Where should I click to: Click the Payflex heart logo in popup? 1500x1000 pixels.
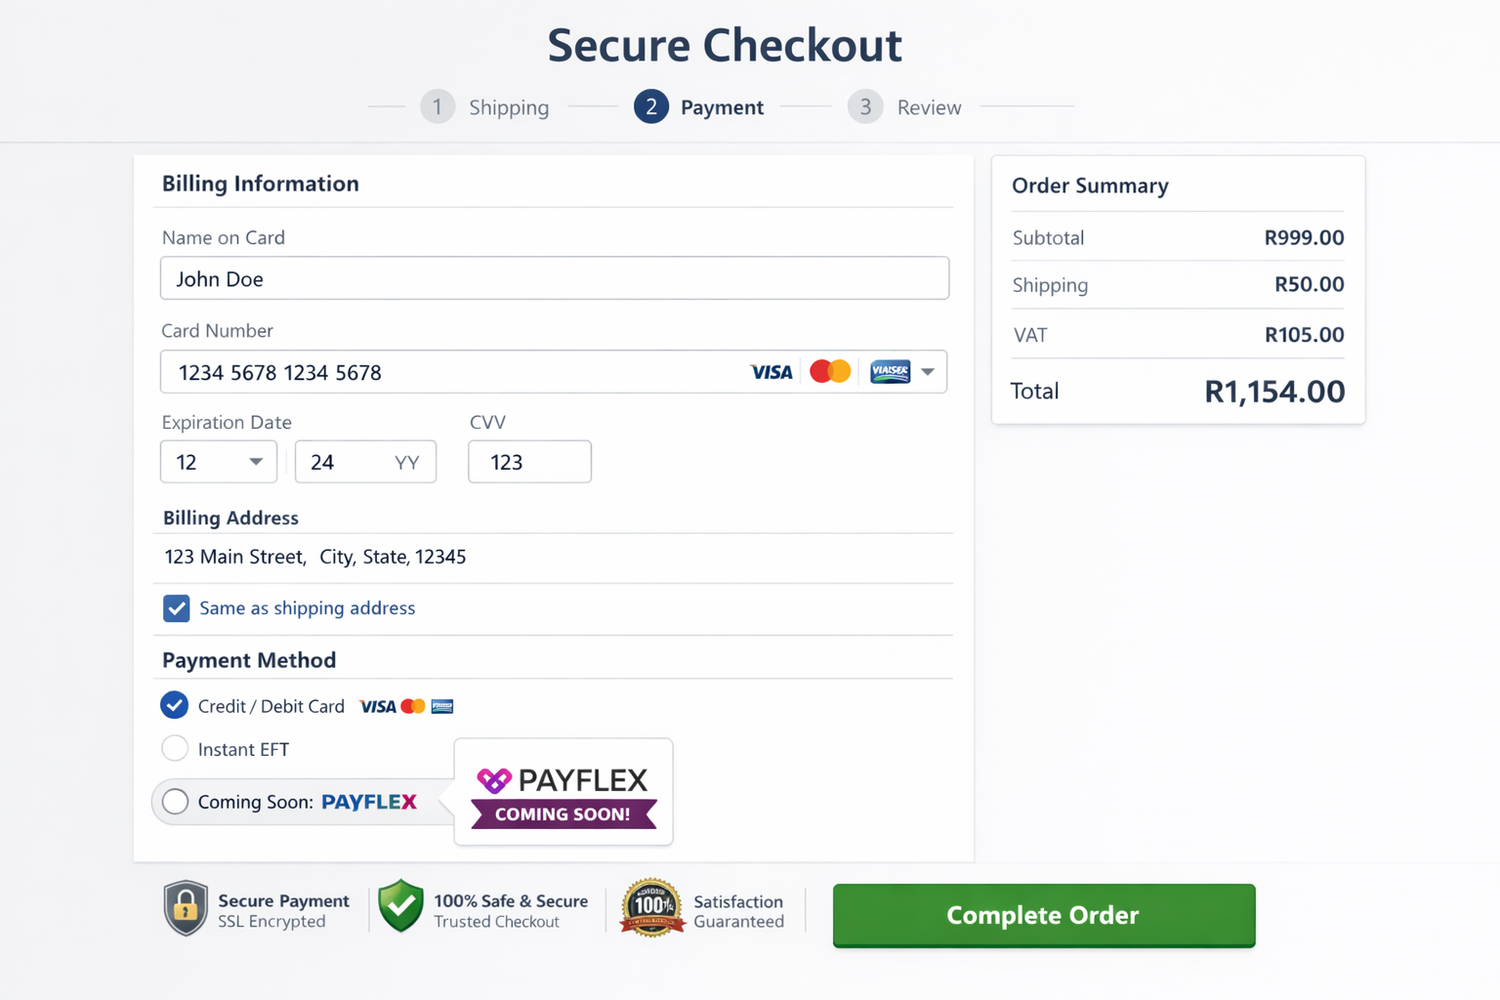pos(494,780)
